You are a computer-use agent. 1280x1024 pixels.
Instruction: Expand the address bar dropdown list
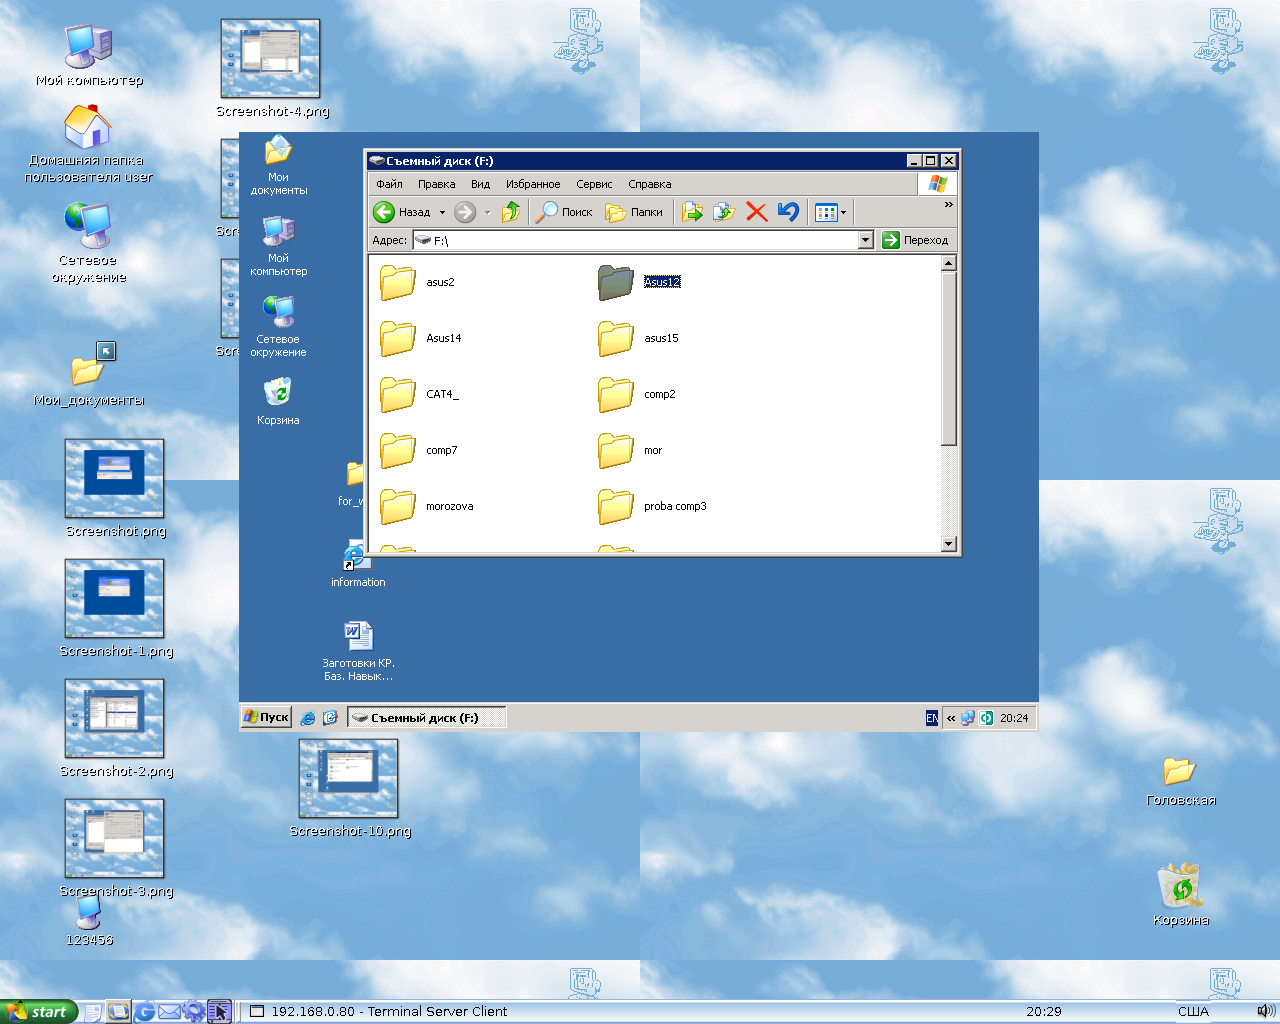tap(866, 240)
